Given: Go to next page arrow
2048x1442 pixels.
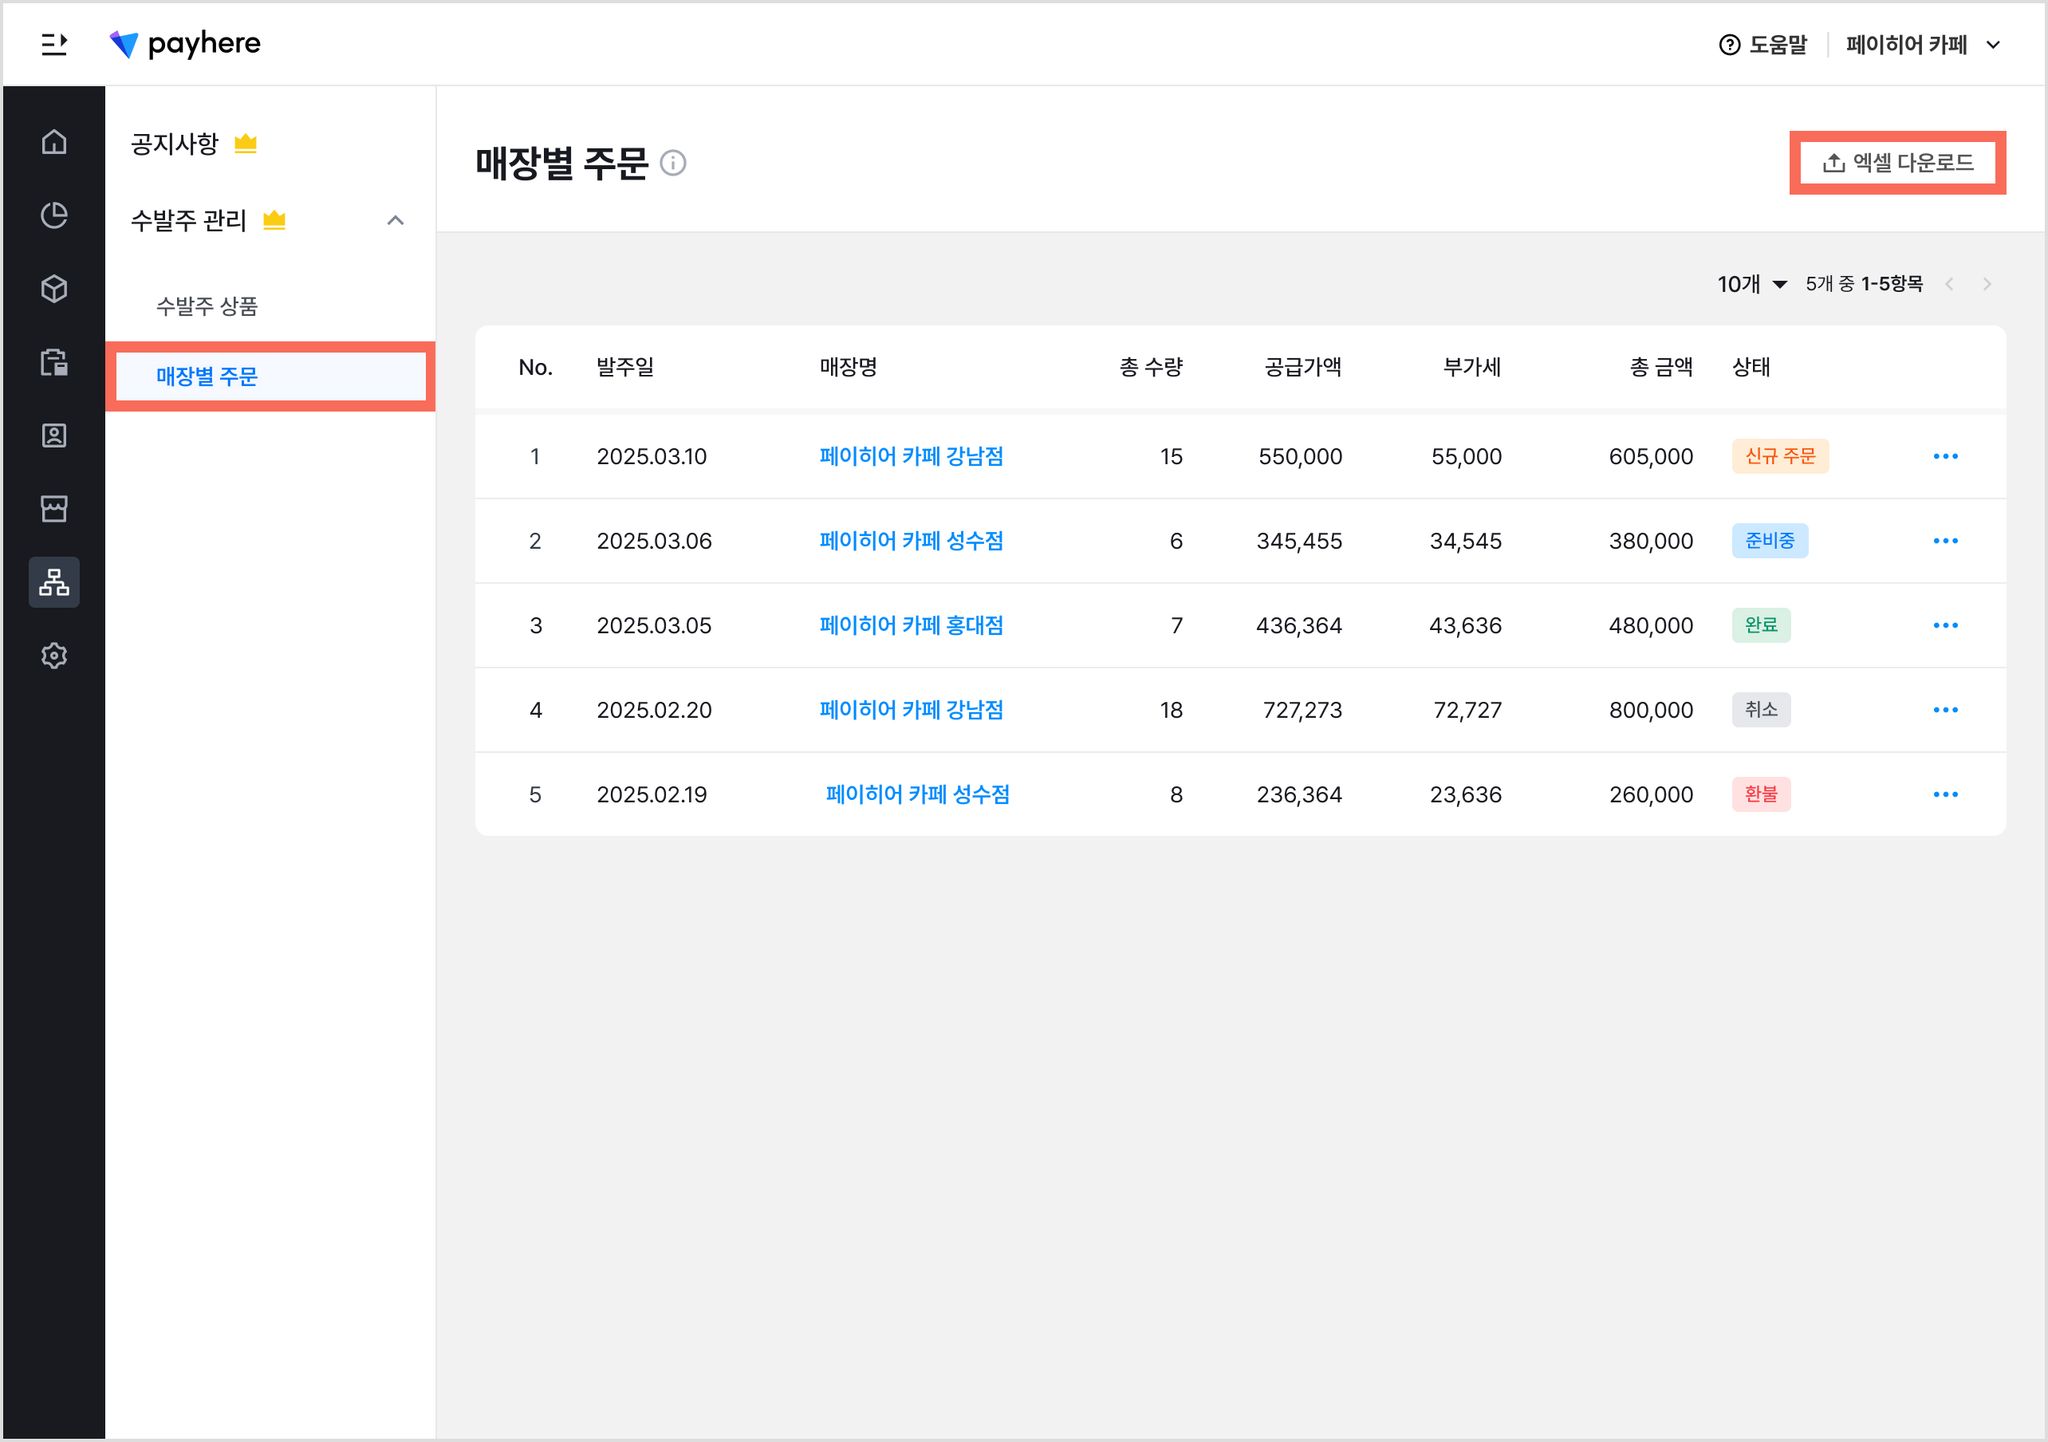Looking at the screenshot, I should [1987, 284].
